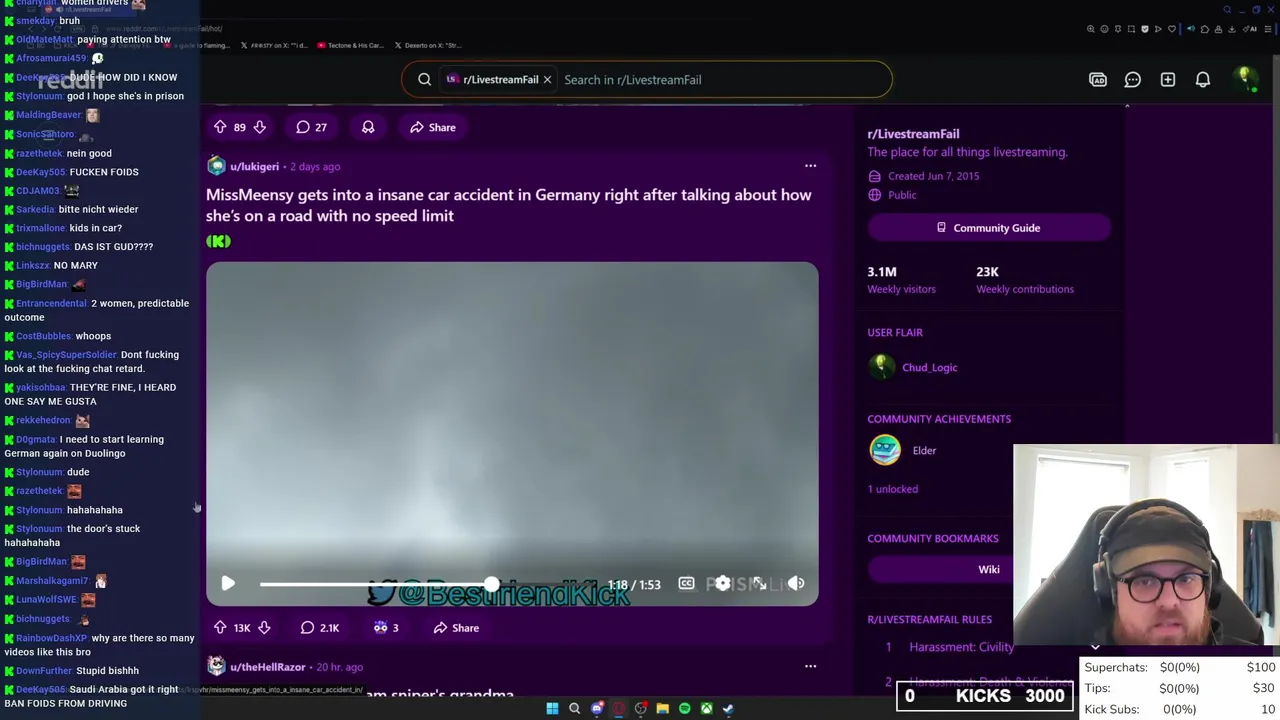Share the top post with 89 votes

click(433, 127)
